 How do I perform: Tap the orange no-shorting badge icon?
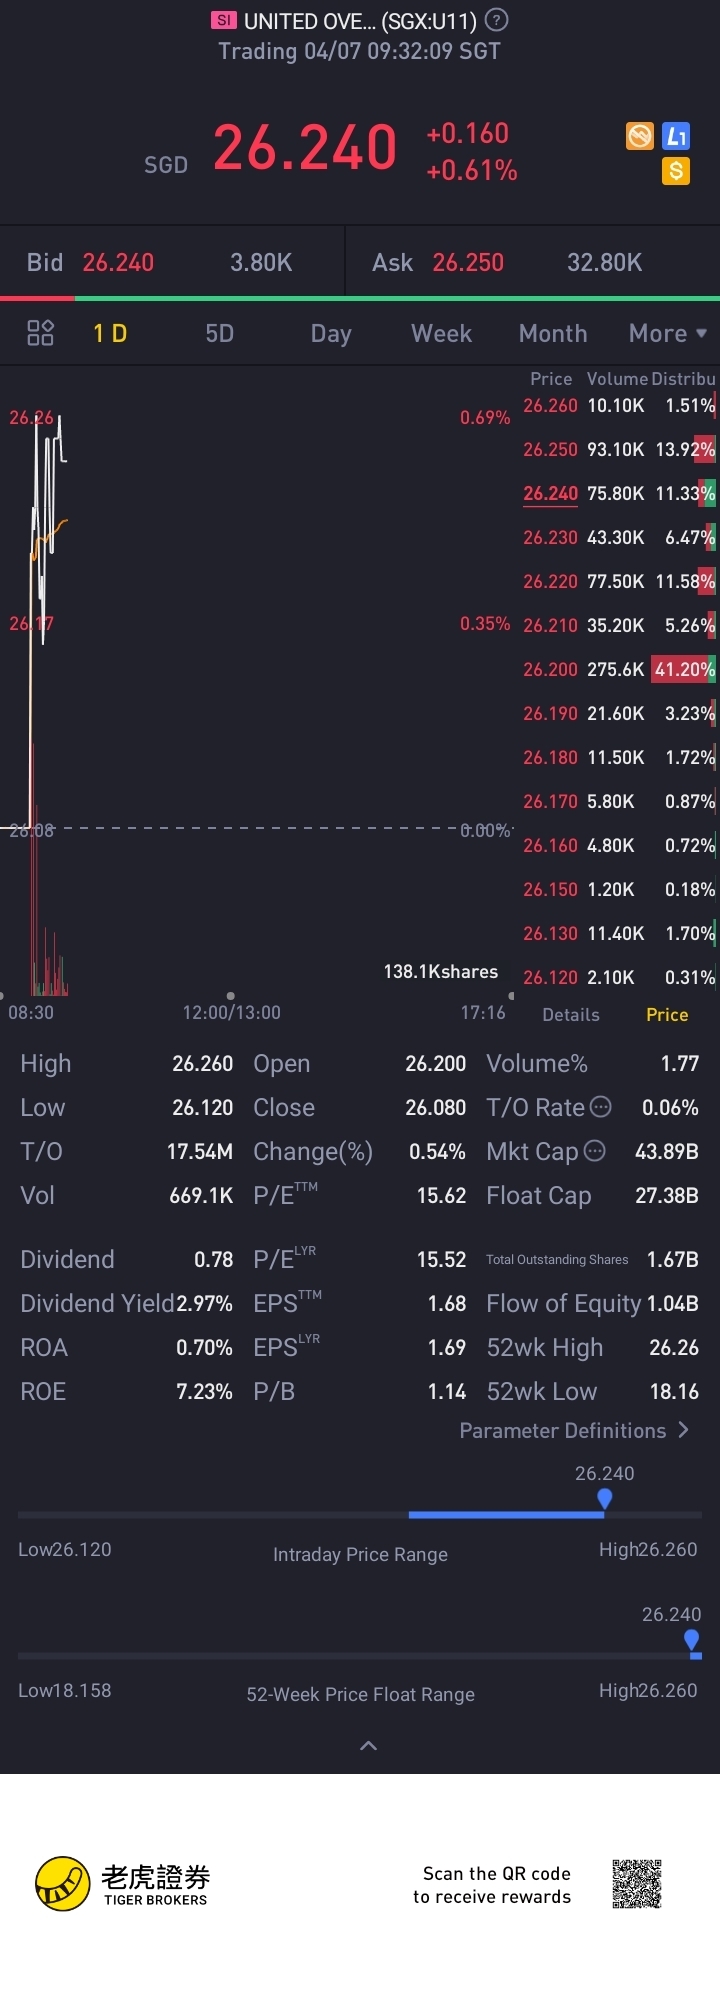point(640,136)
